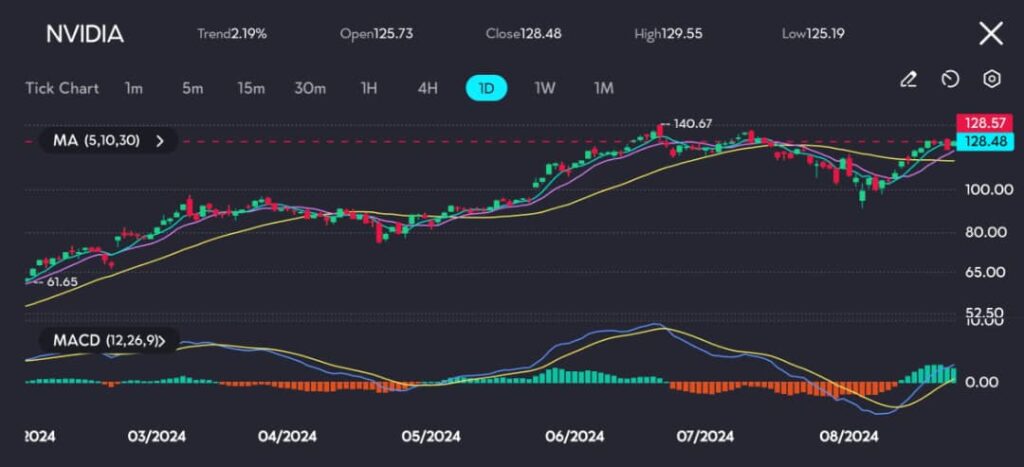Image resolution: width=1024 pixels, height=467 pixels.
Task: Click the 61.65 low price marker
Action: [x=56, y=283]
